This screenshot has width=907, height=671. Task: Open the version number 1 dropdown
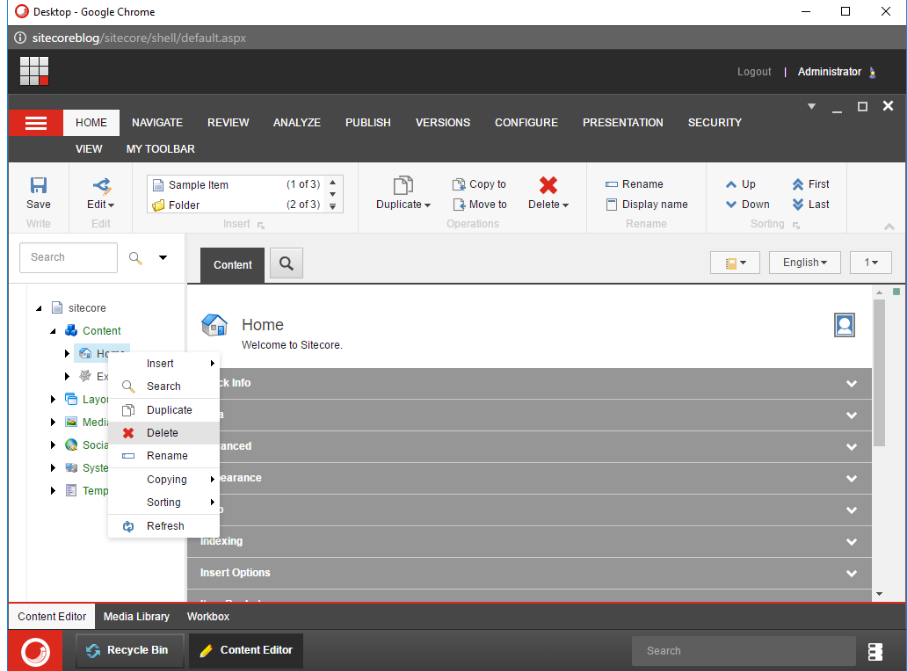[x=871, y=263]
